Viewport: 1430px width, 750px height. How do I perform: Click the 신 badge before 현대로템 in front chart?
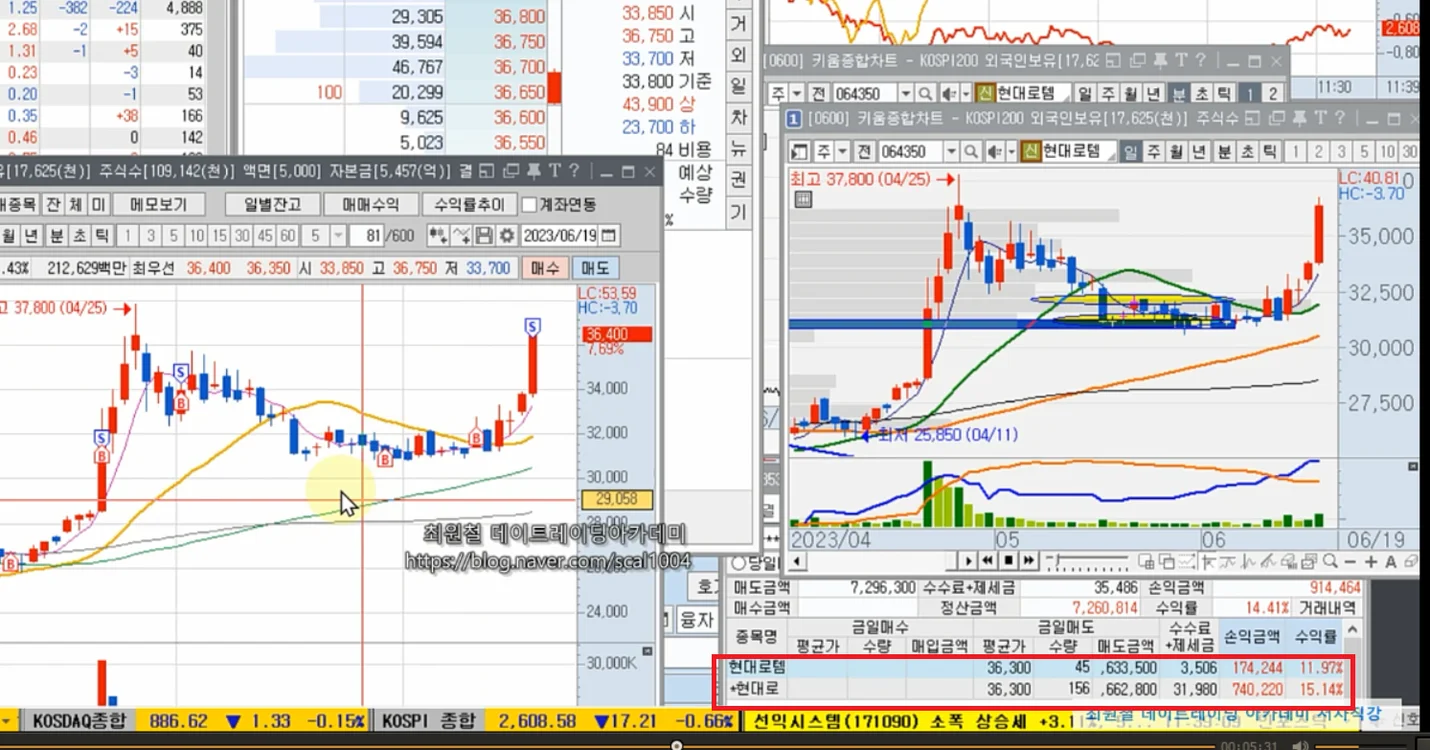coord(1031,152)
